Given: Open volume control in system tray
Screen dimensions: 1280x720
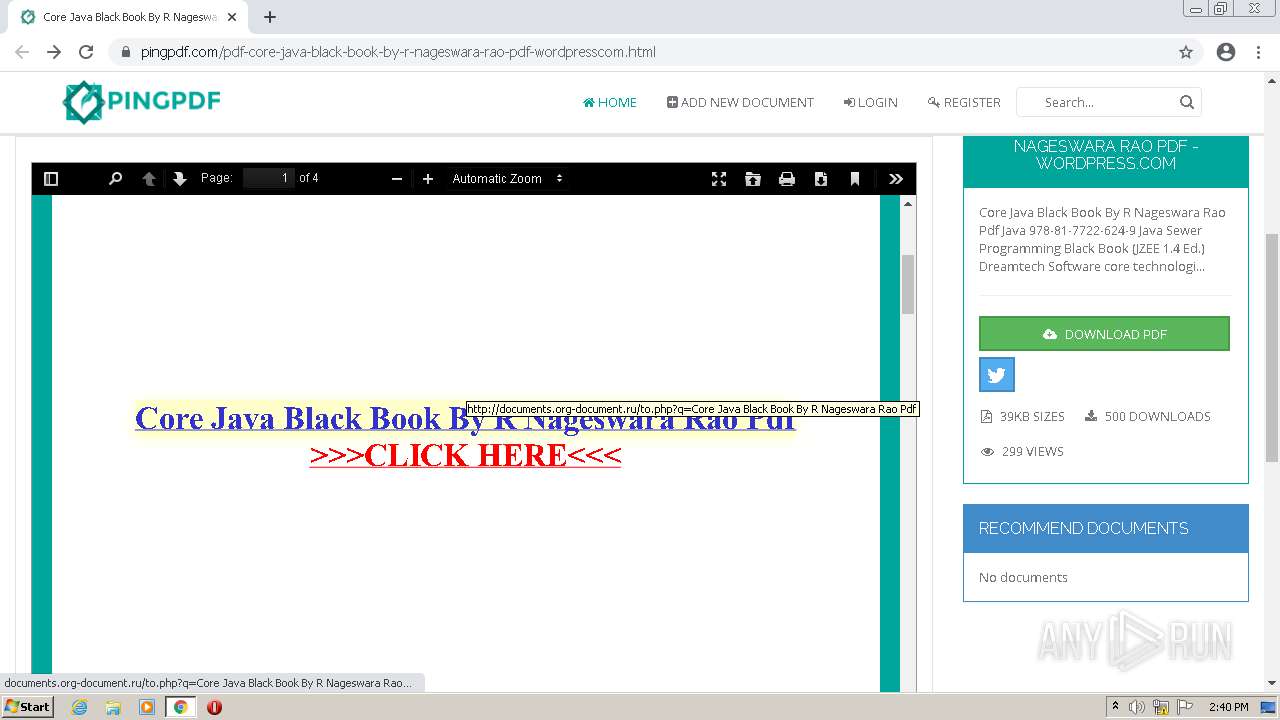Looking at the screenshot, I should click(1137, 707).
